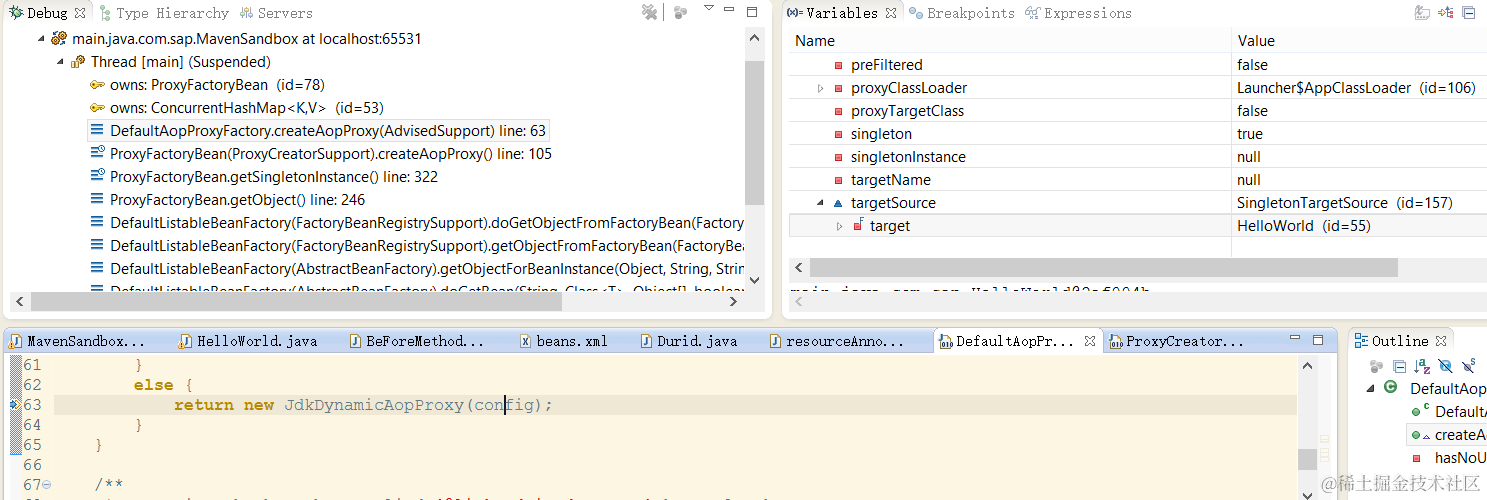This screenshot has height=500, width=1487.
Task: Open the Debug view menu dropdown arrow
Action: pos(709,8)
